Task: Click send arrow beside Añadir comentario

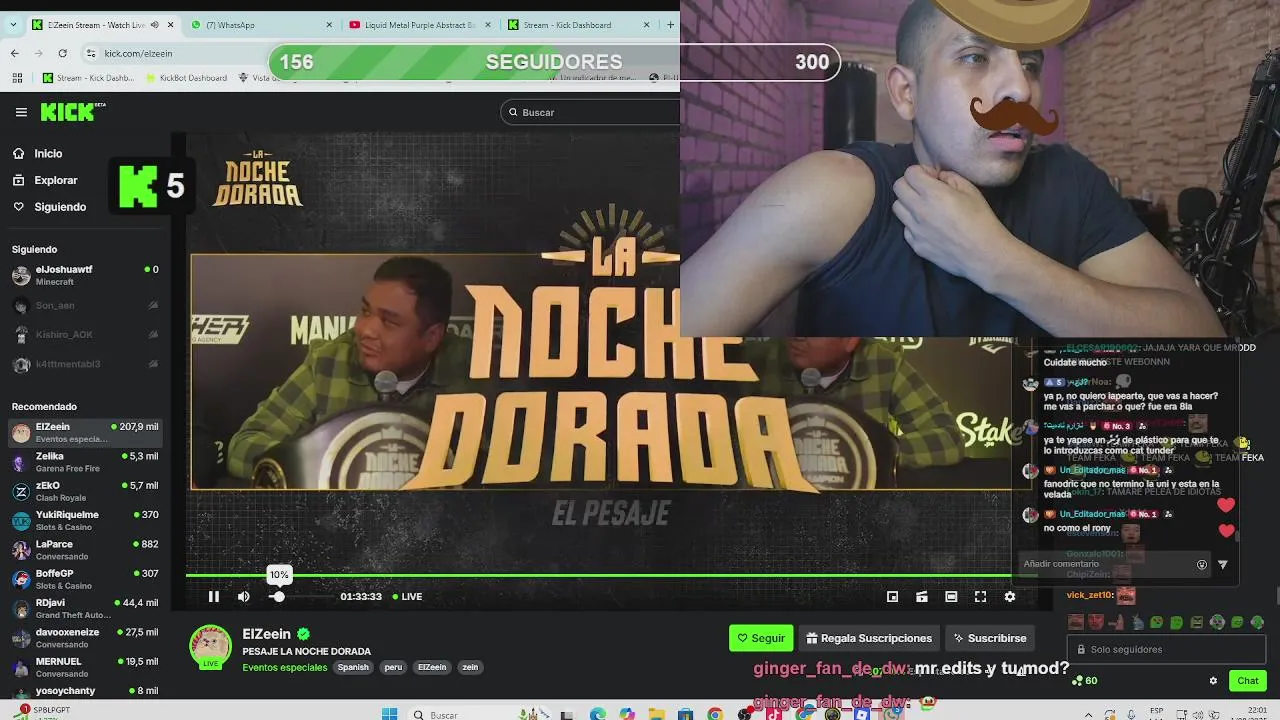Action: click(x=1222, y=564)
